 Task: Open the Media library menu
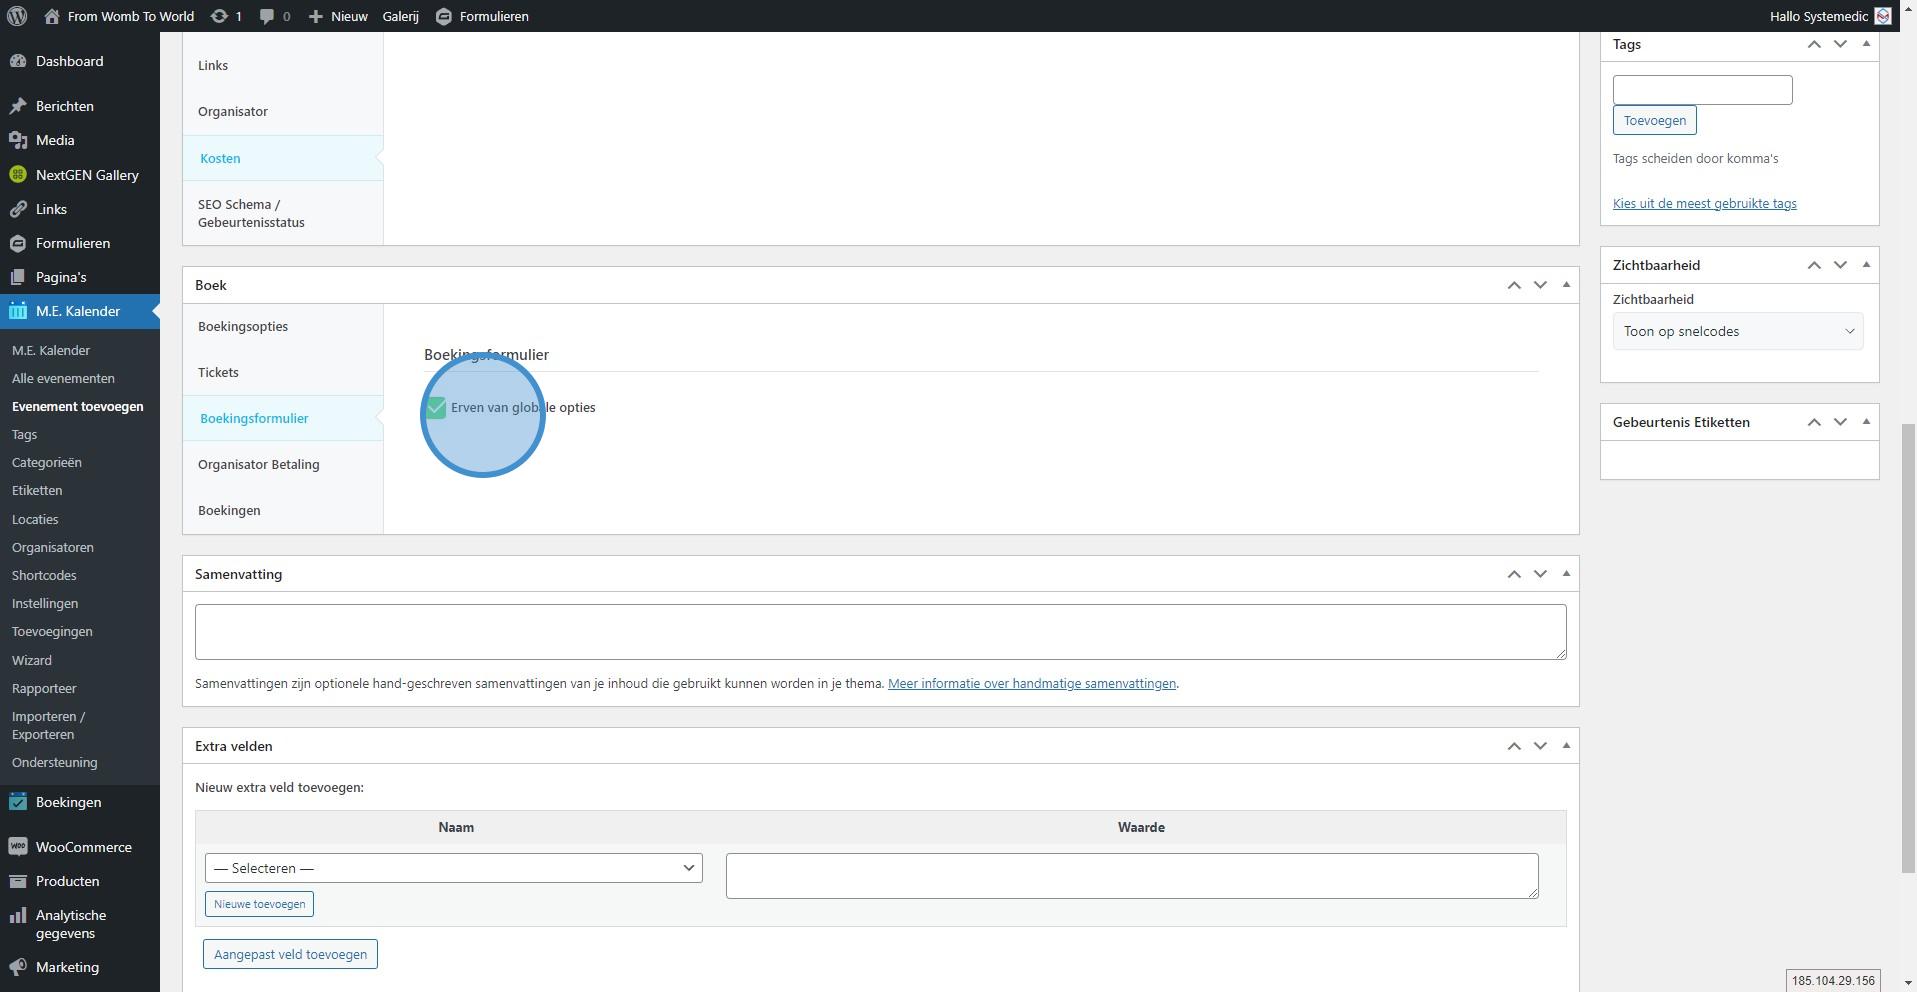(55, 140)
